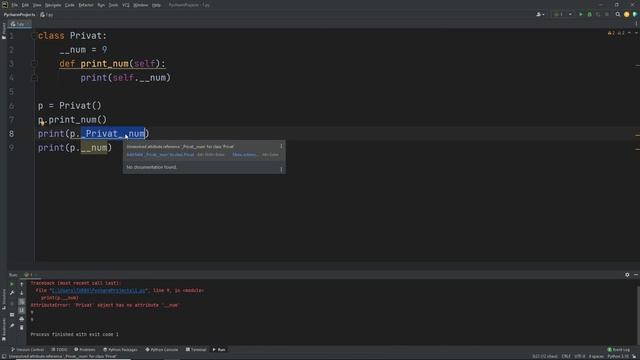Open the Terminal tool window

click(x=196, y=350)
